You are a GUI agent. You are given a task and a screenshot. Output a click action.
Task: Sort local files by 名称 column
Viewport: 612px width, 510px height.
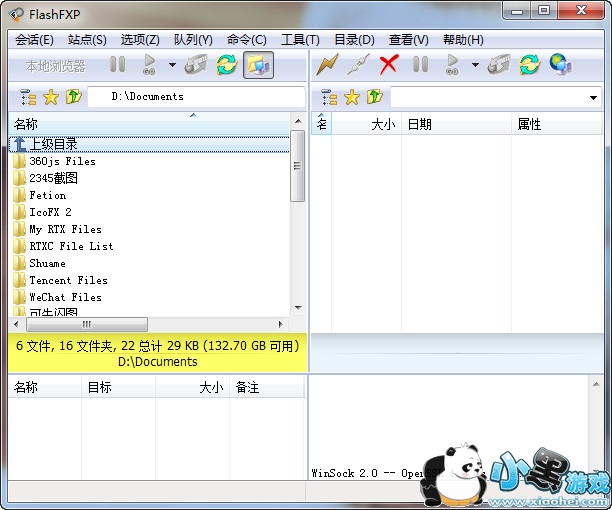(x=149, y=124)
